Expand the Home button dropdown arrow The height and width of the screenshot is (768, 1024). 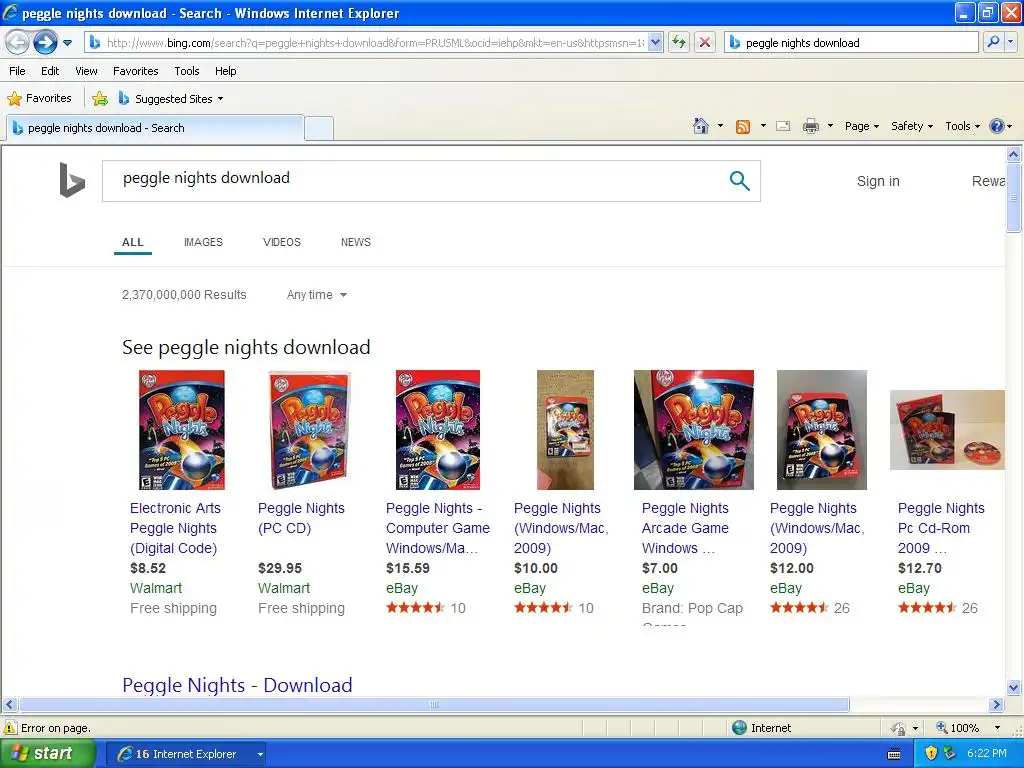720,126
